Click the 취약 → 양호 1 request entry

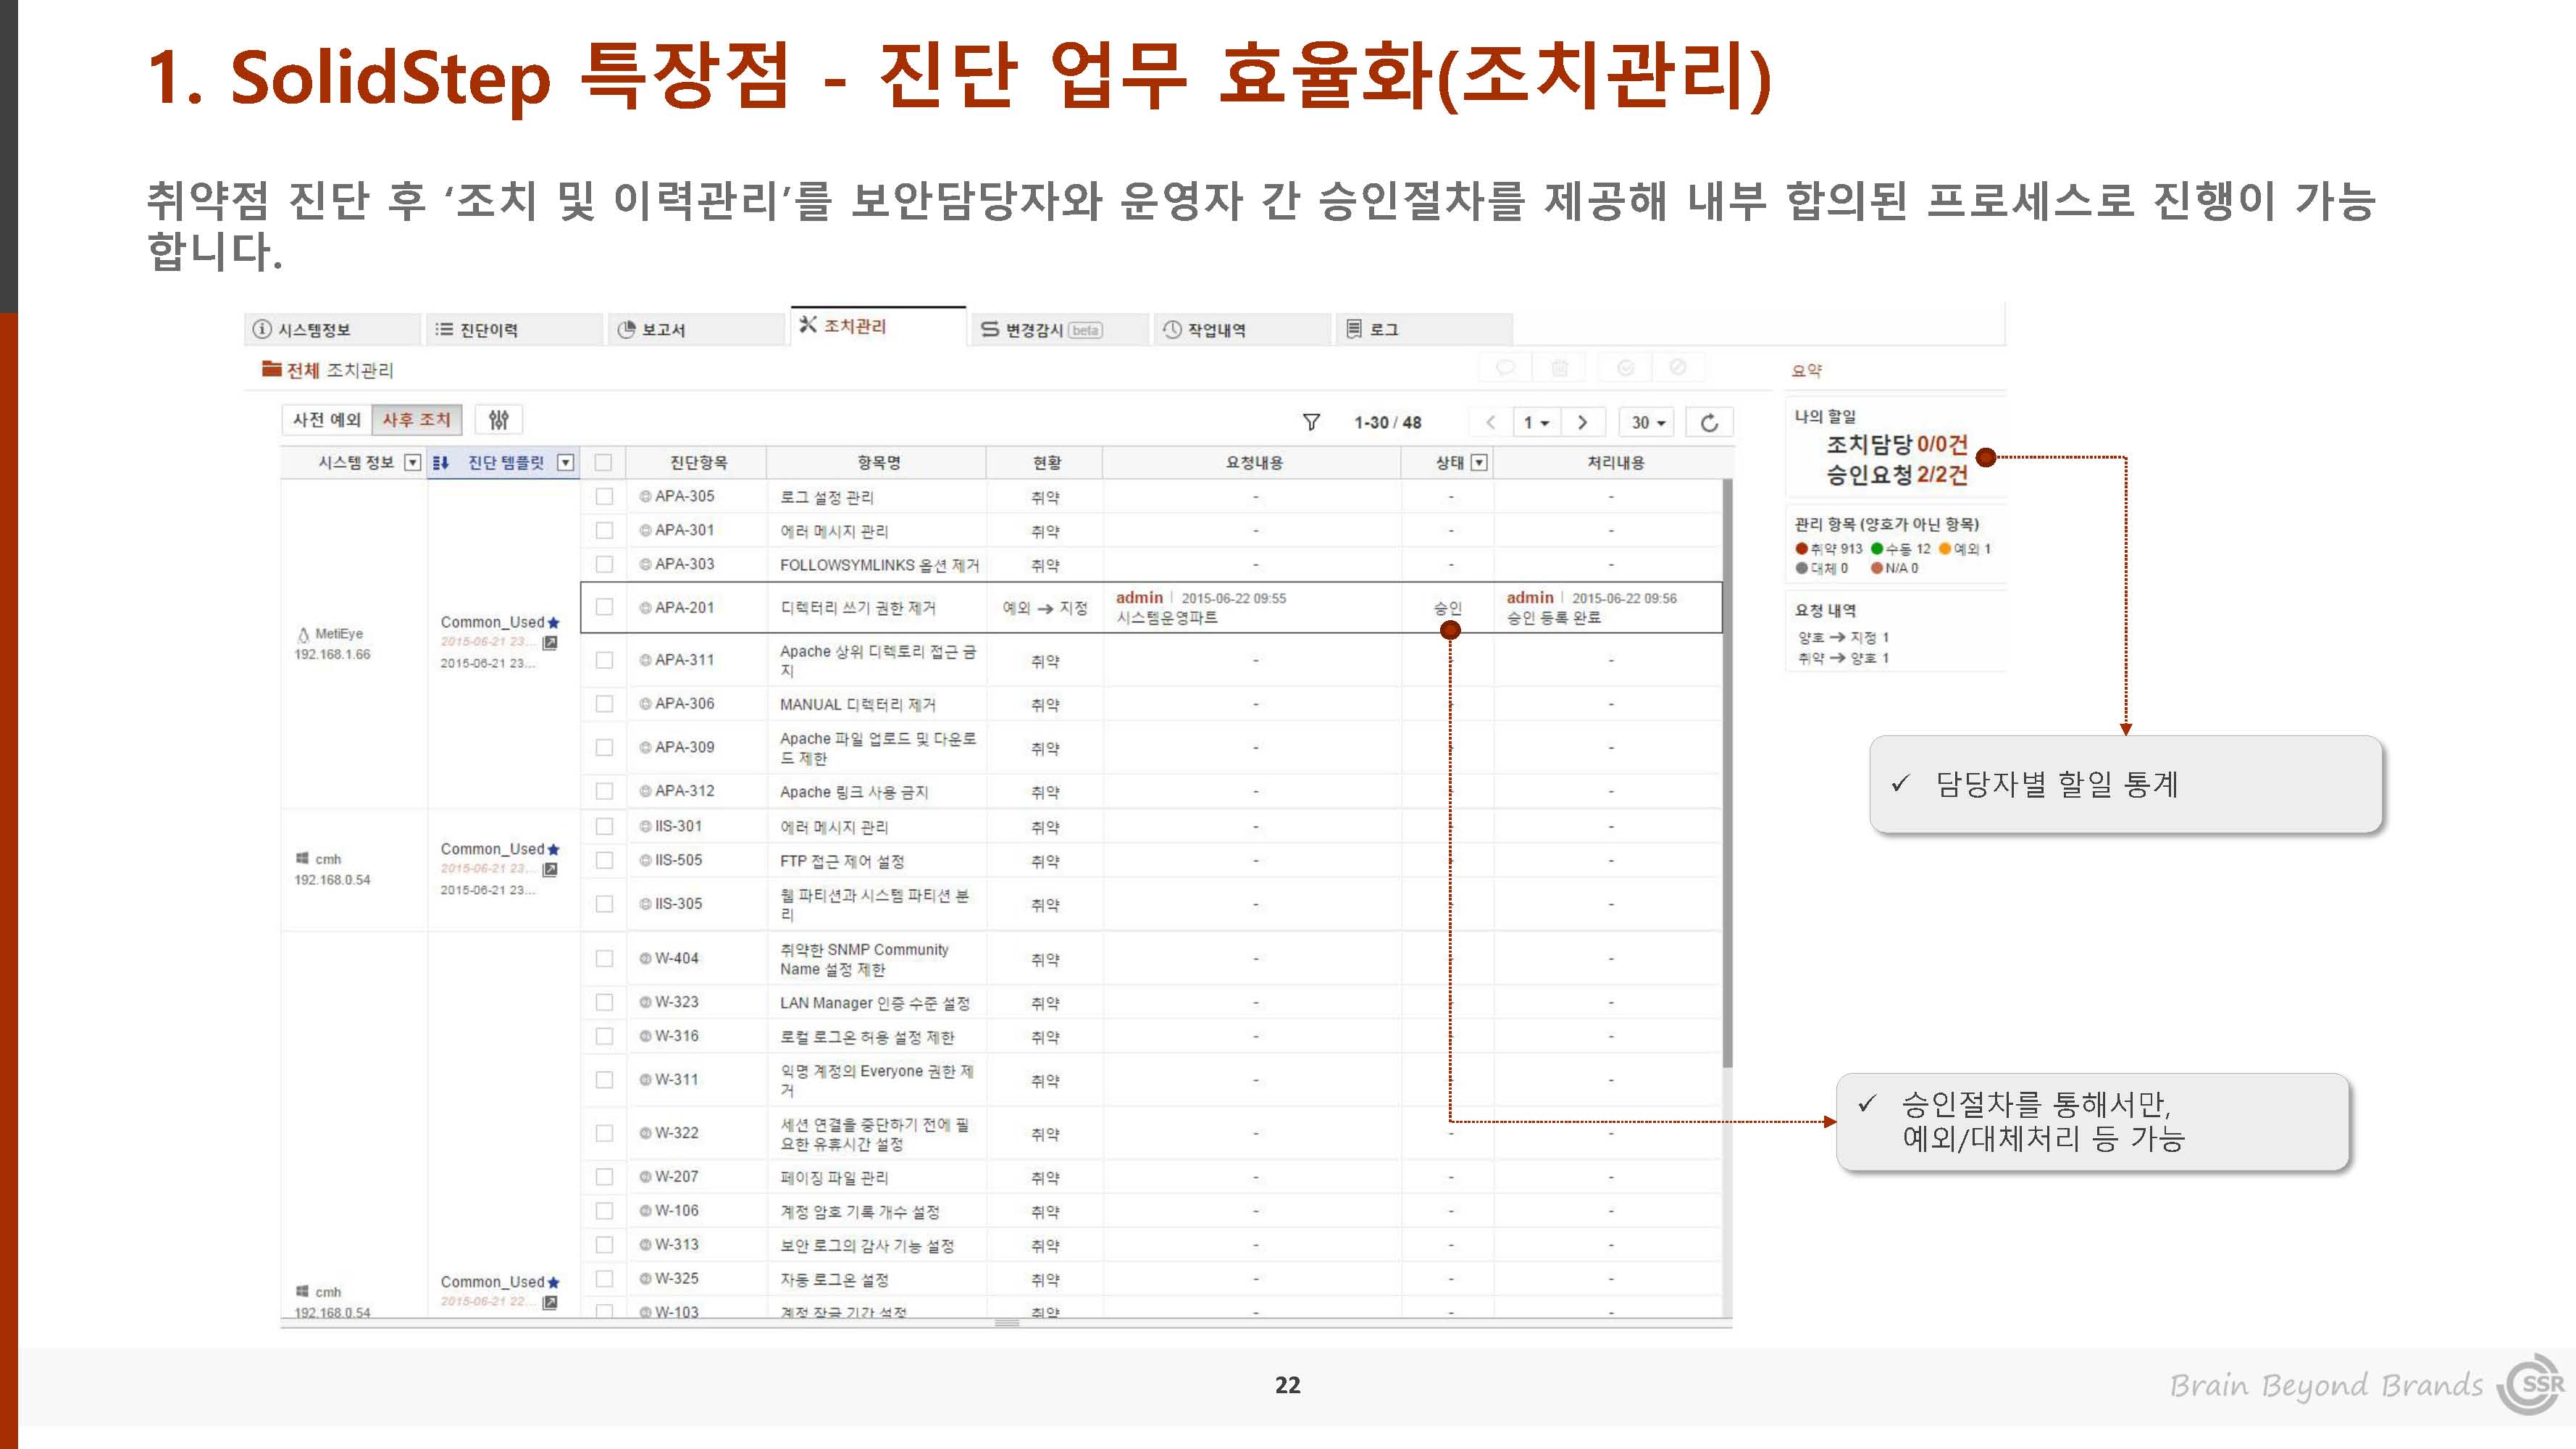click(x=1843, y=658)
